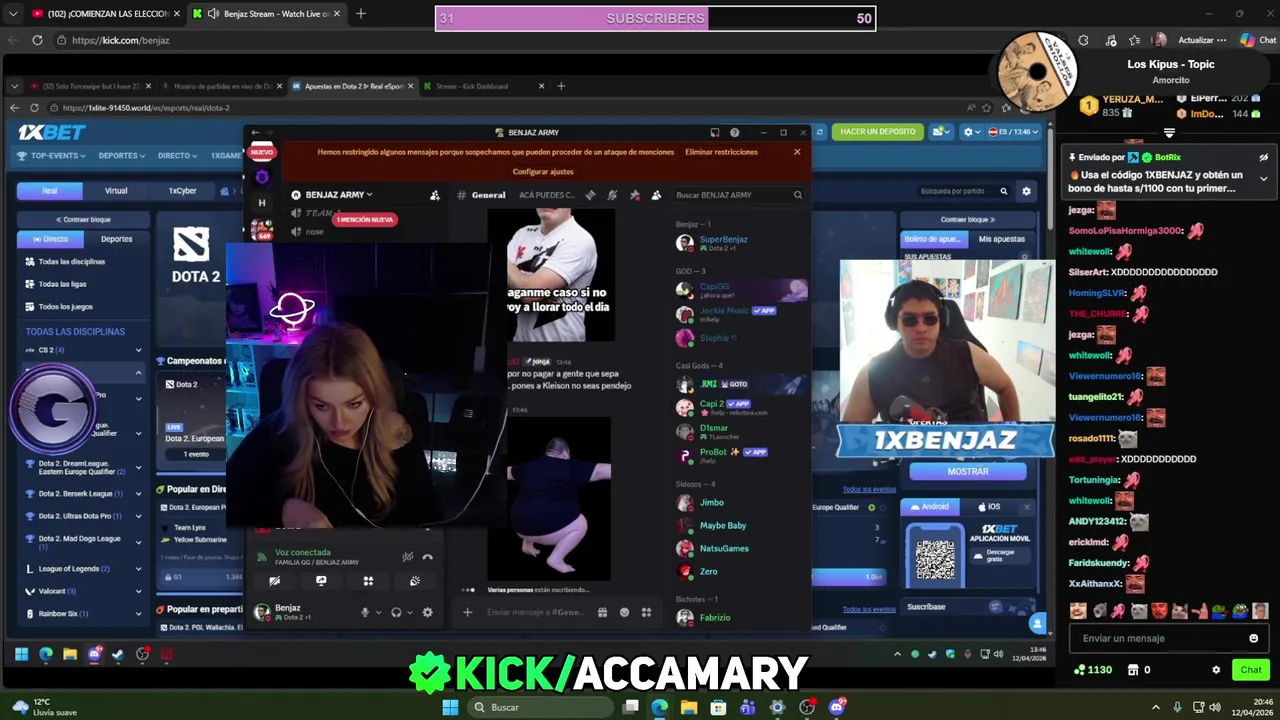This screenshot has height=720, width=1280.
Task: Open Discord user settings gear
Action: coord(427,612)
